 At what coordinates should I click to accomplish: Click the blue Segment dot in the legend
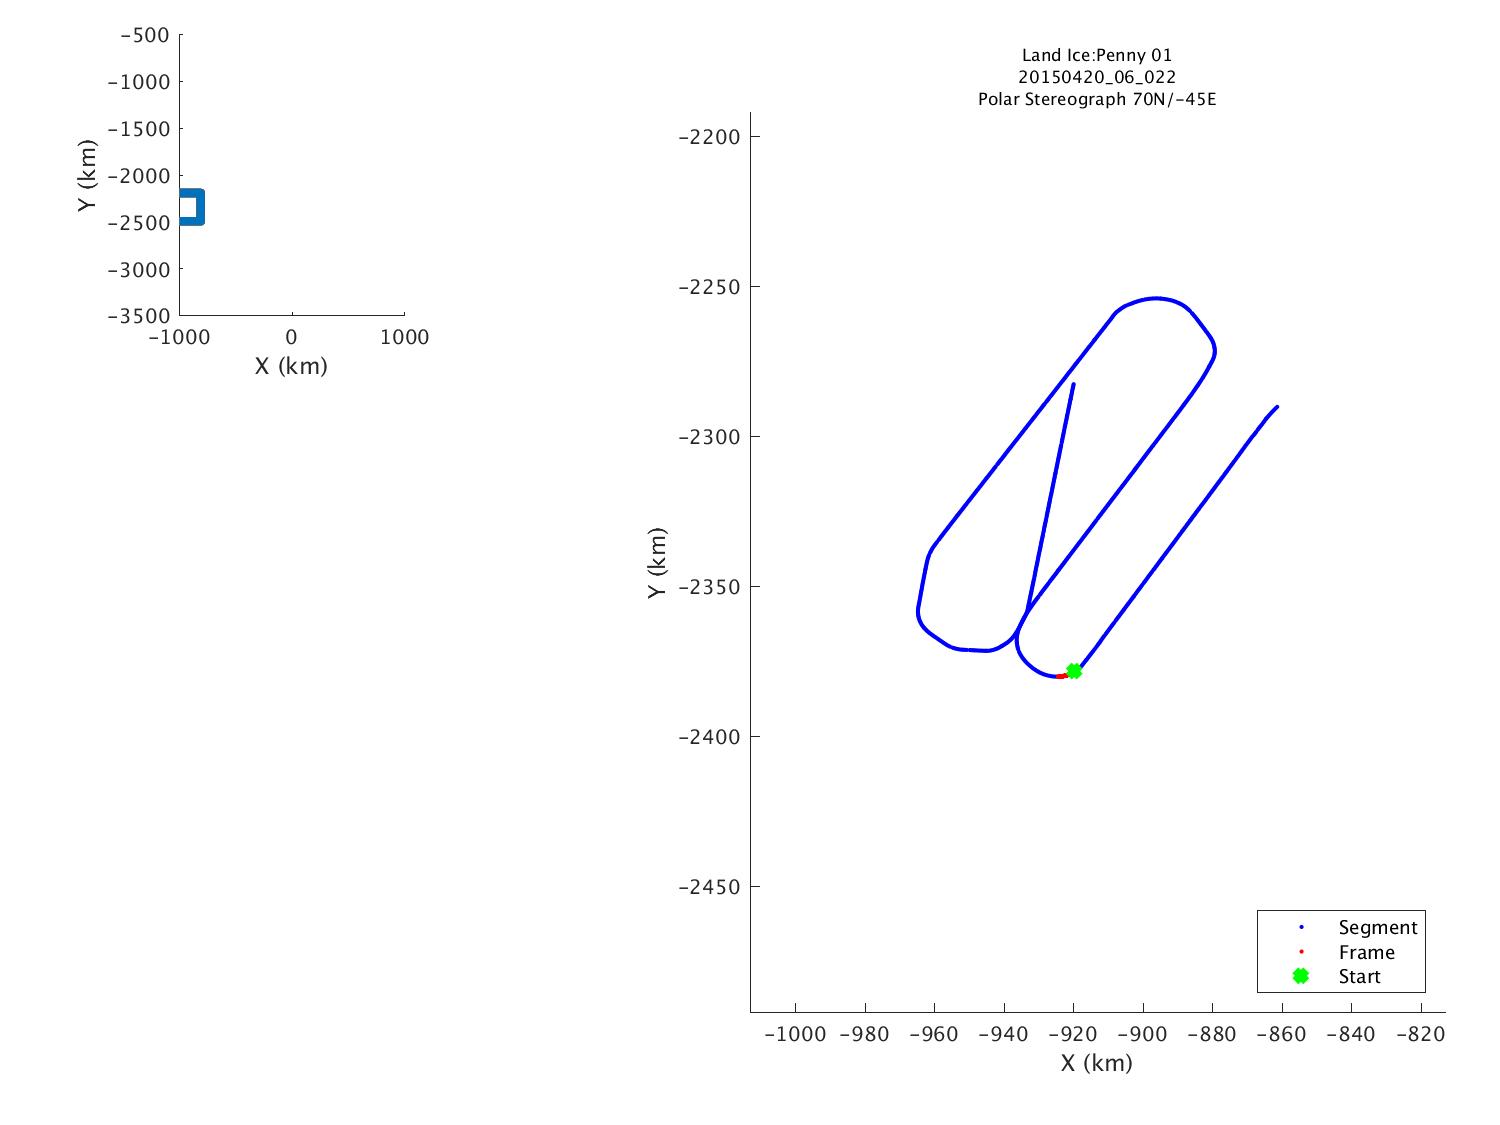point(1300,927)
